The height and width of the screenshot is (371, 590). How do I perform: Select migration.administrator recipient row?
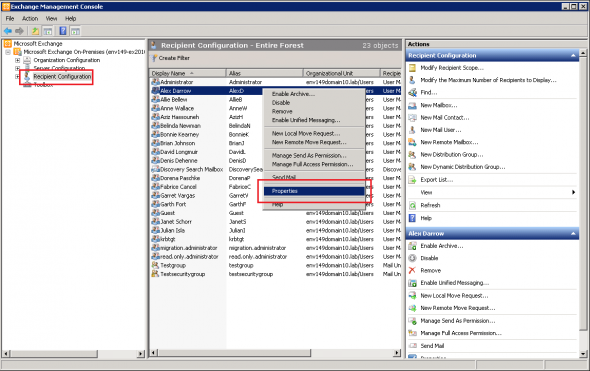click(x=275, y=248)
